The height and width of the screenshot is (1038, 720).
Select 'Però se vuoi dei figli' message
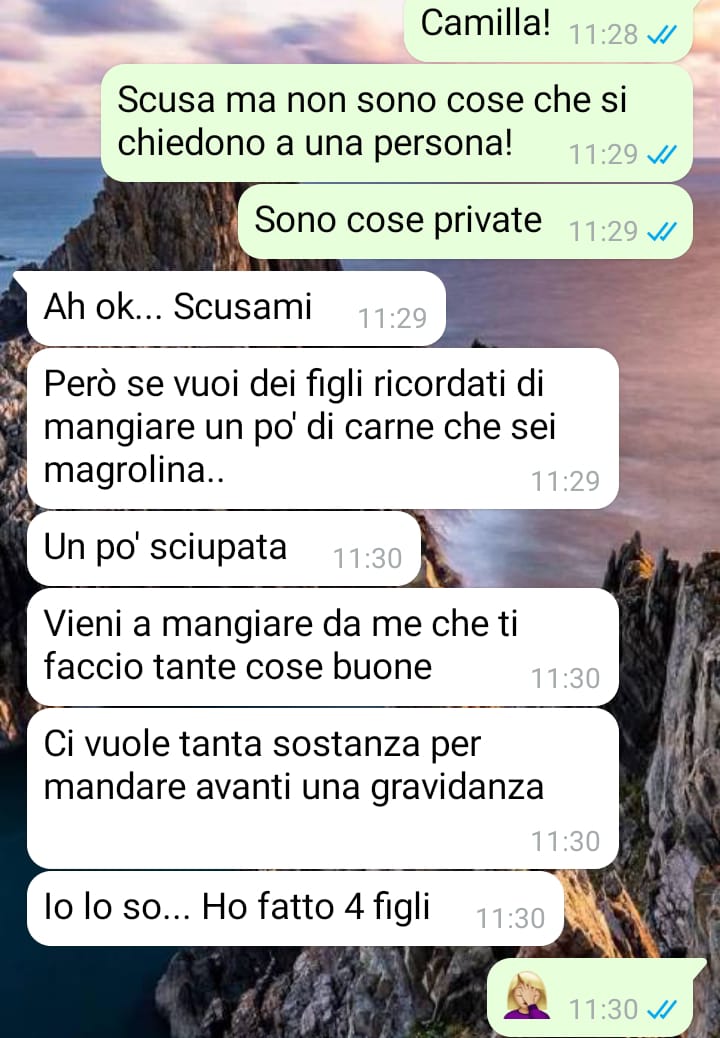(x=323, y=428)
